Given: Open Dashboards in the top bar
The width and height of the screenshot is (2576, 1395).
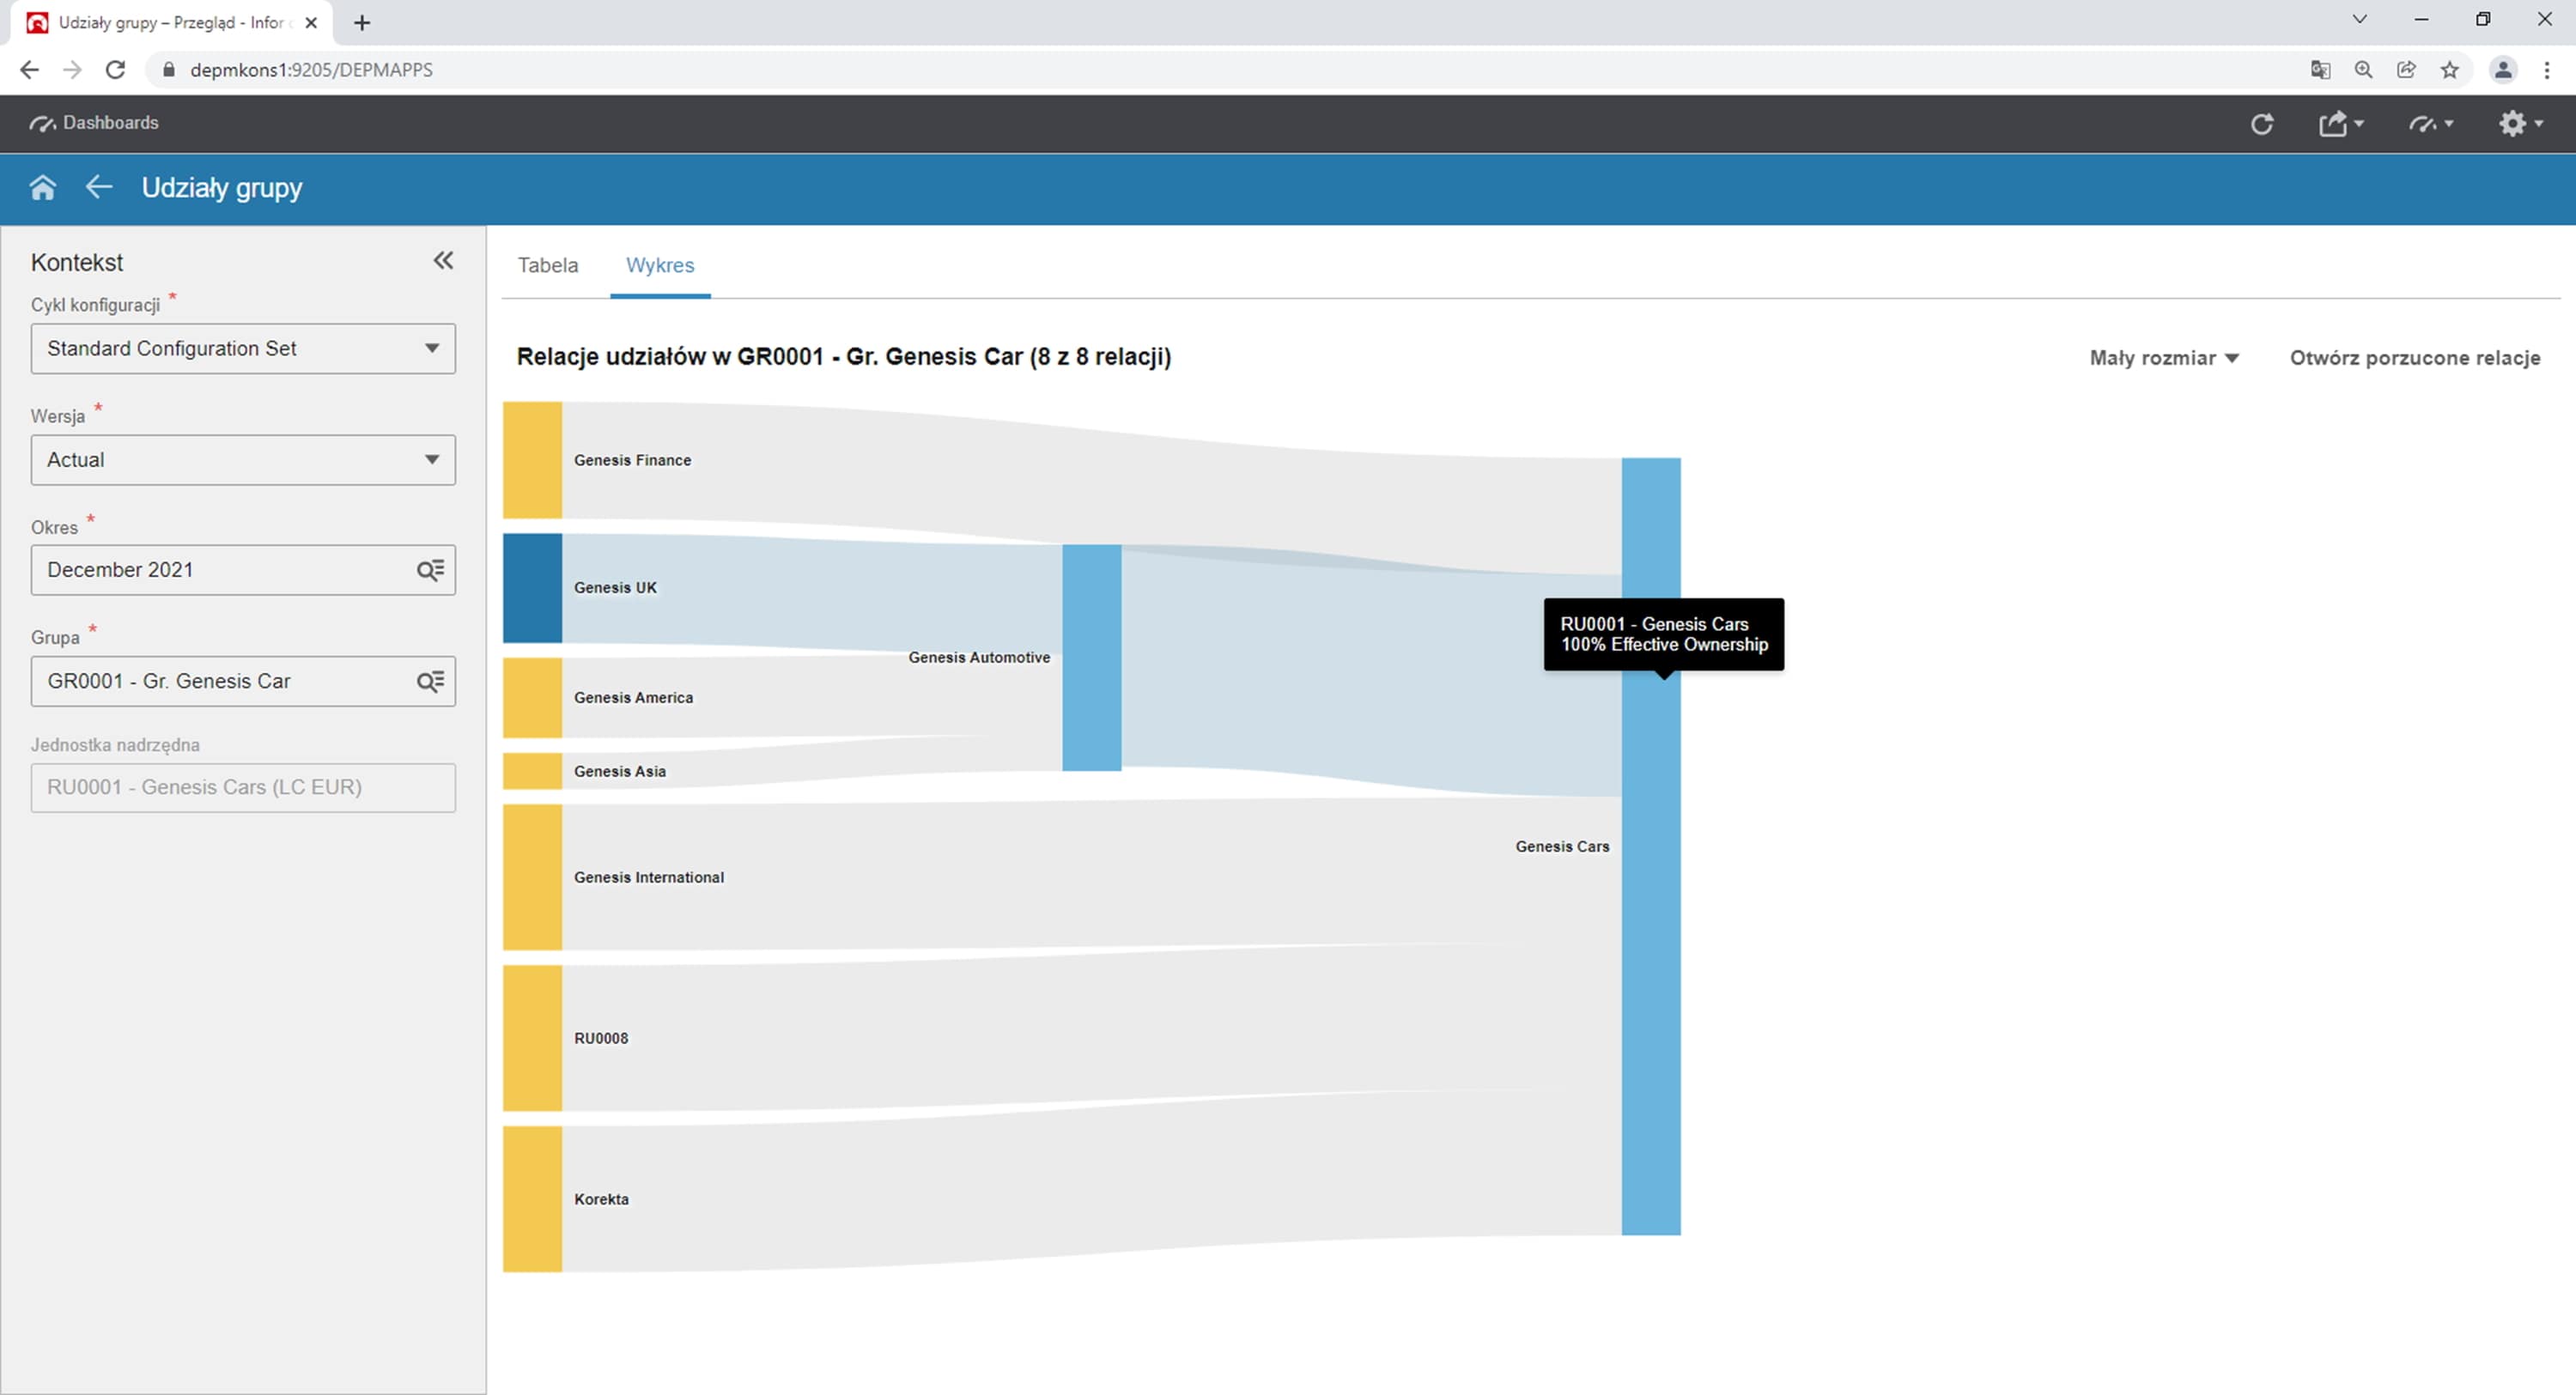Looking at the screenshot, I should (x=95, y=123).
